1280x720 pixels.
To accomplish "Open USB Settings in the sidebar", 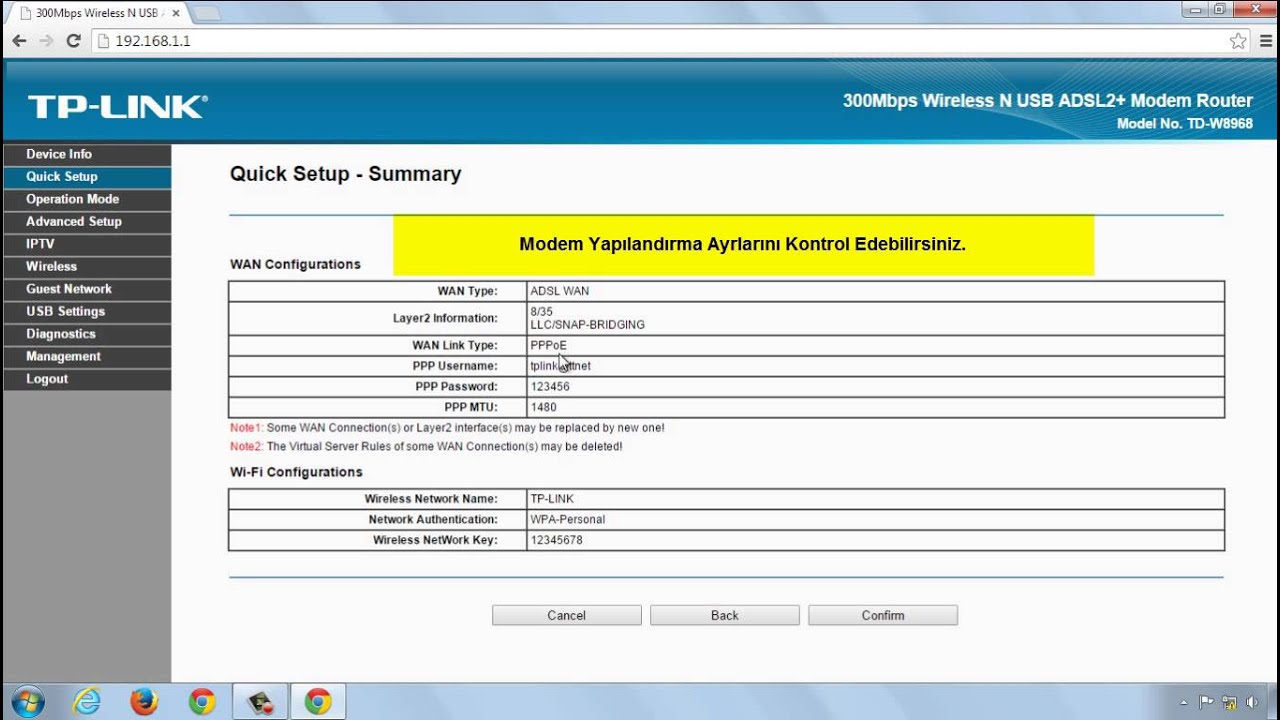I will 87,312.
